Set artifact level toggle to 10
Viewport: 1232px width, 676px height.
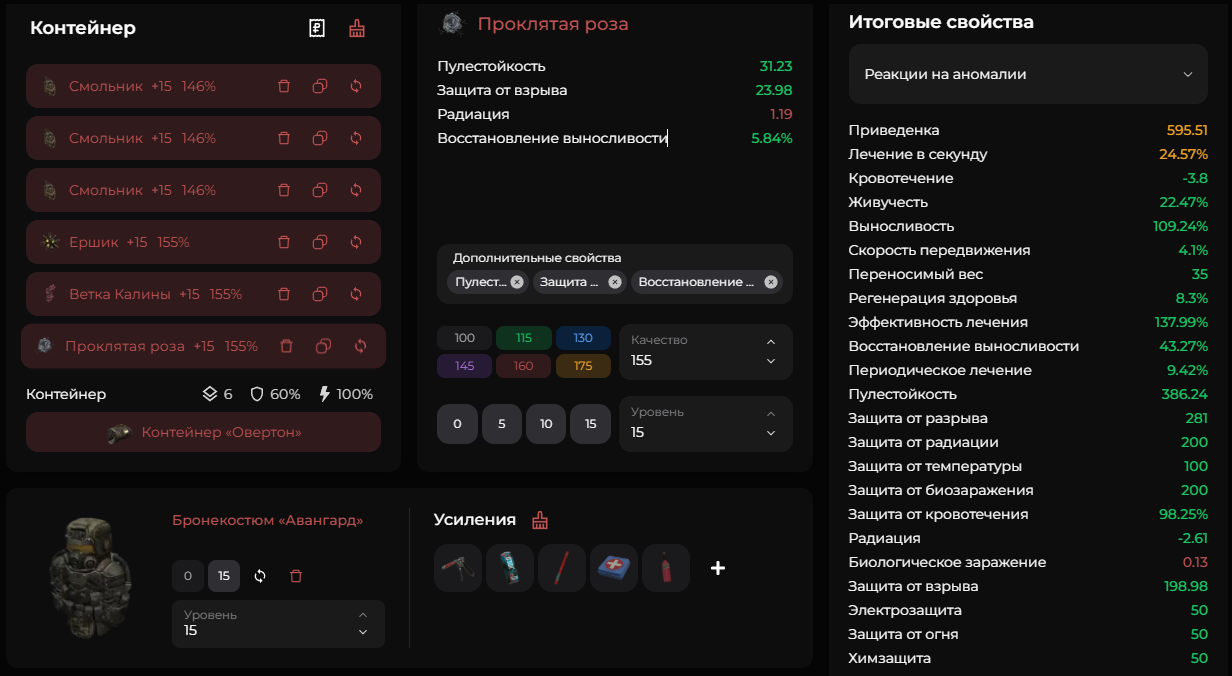[546, 424]
